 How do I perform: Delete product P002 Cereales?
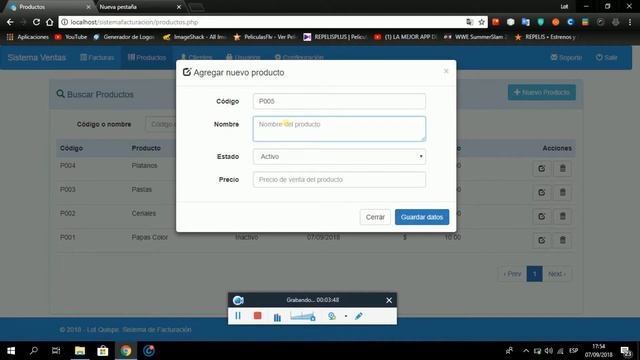pos(562,216)
